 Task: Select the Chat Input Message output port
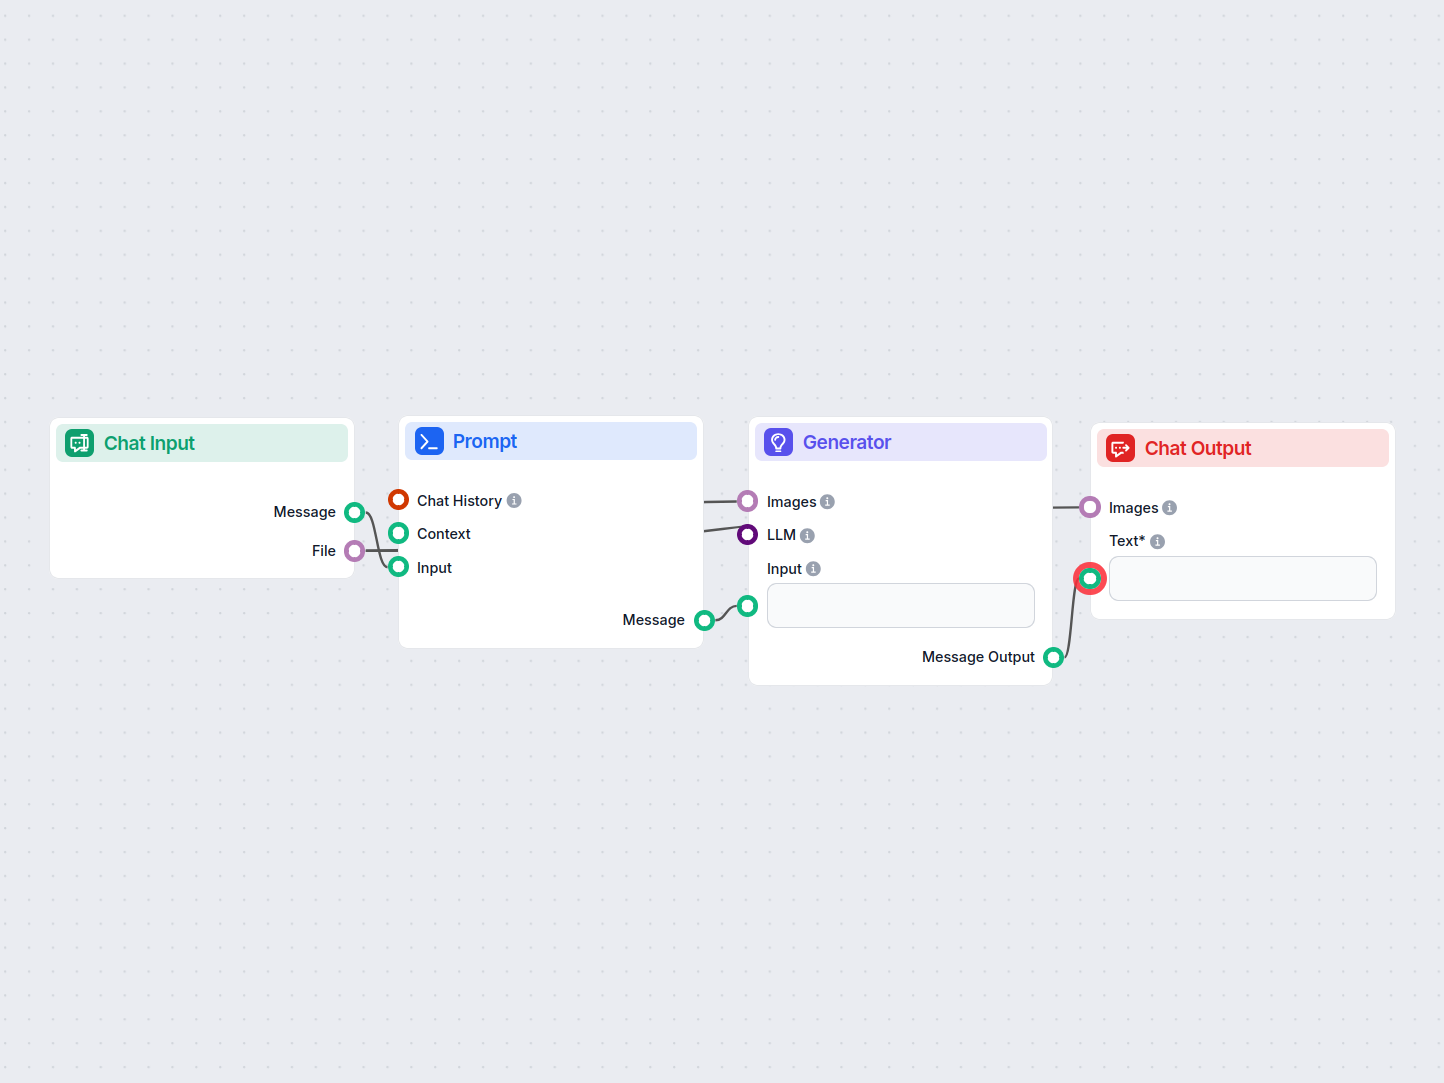click(x=354, y=513)
